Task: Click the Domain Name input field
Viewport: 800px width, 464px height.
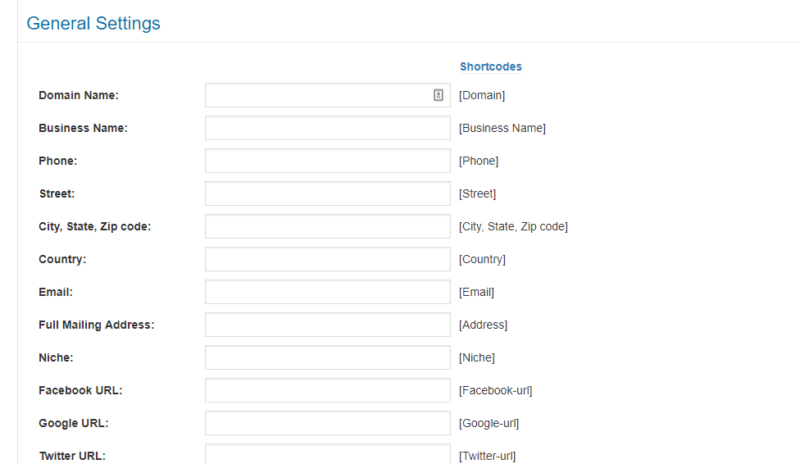Action: point(328,95)
